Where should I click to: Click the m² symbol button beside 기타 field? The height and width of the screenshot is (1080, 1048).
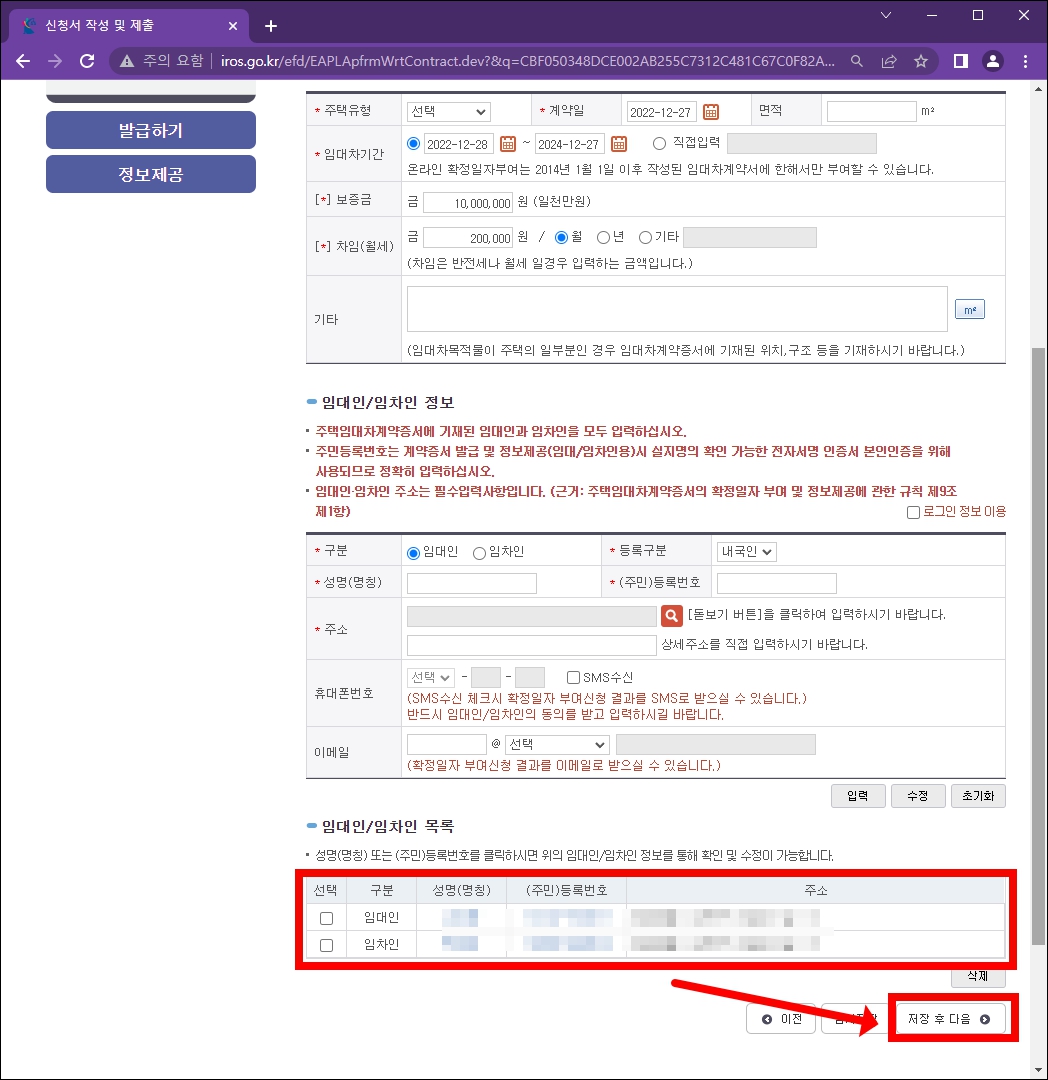click(x=969, y=308)
